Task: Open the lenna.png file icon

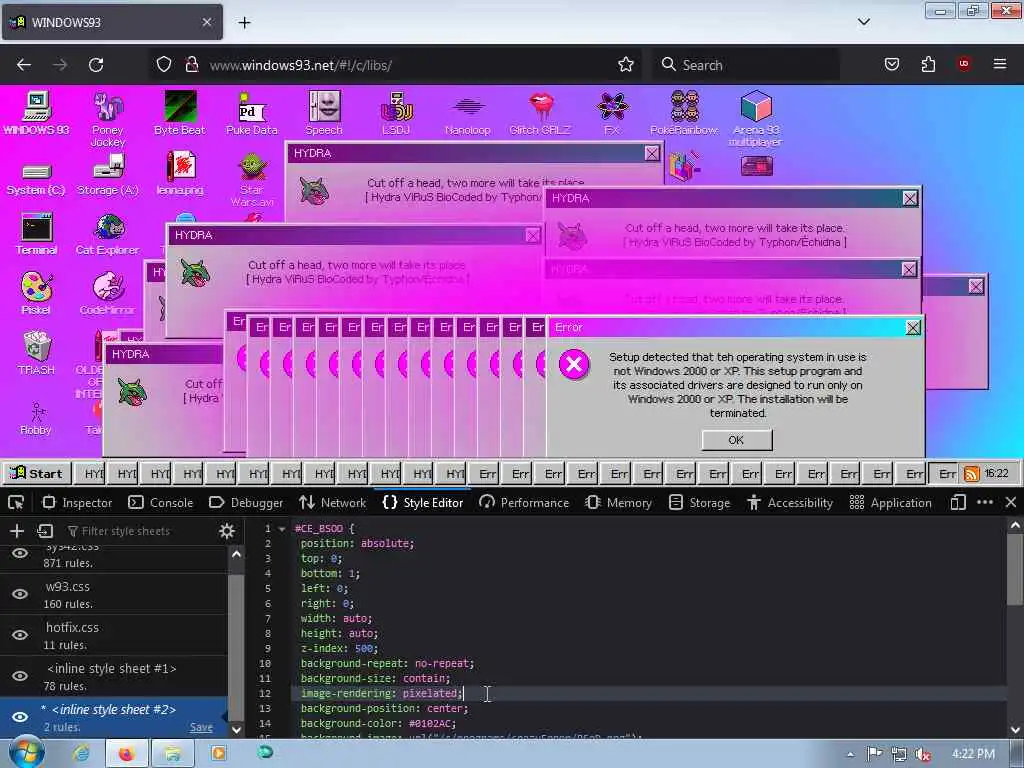Action: click(x=180, y=173)
